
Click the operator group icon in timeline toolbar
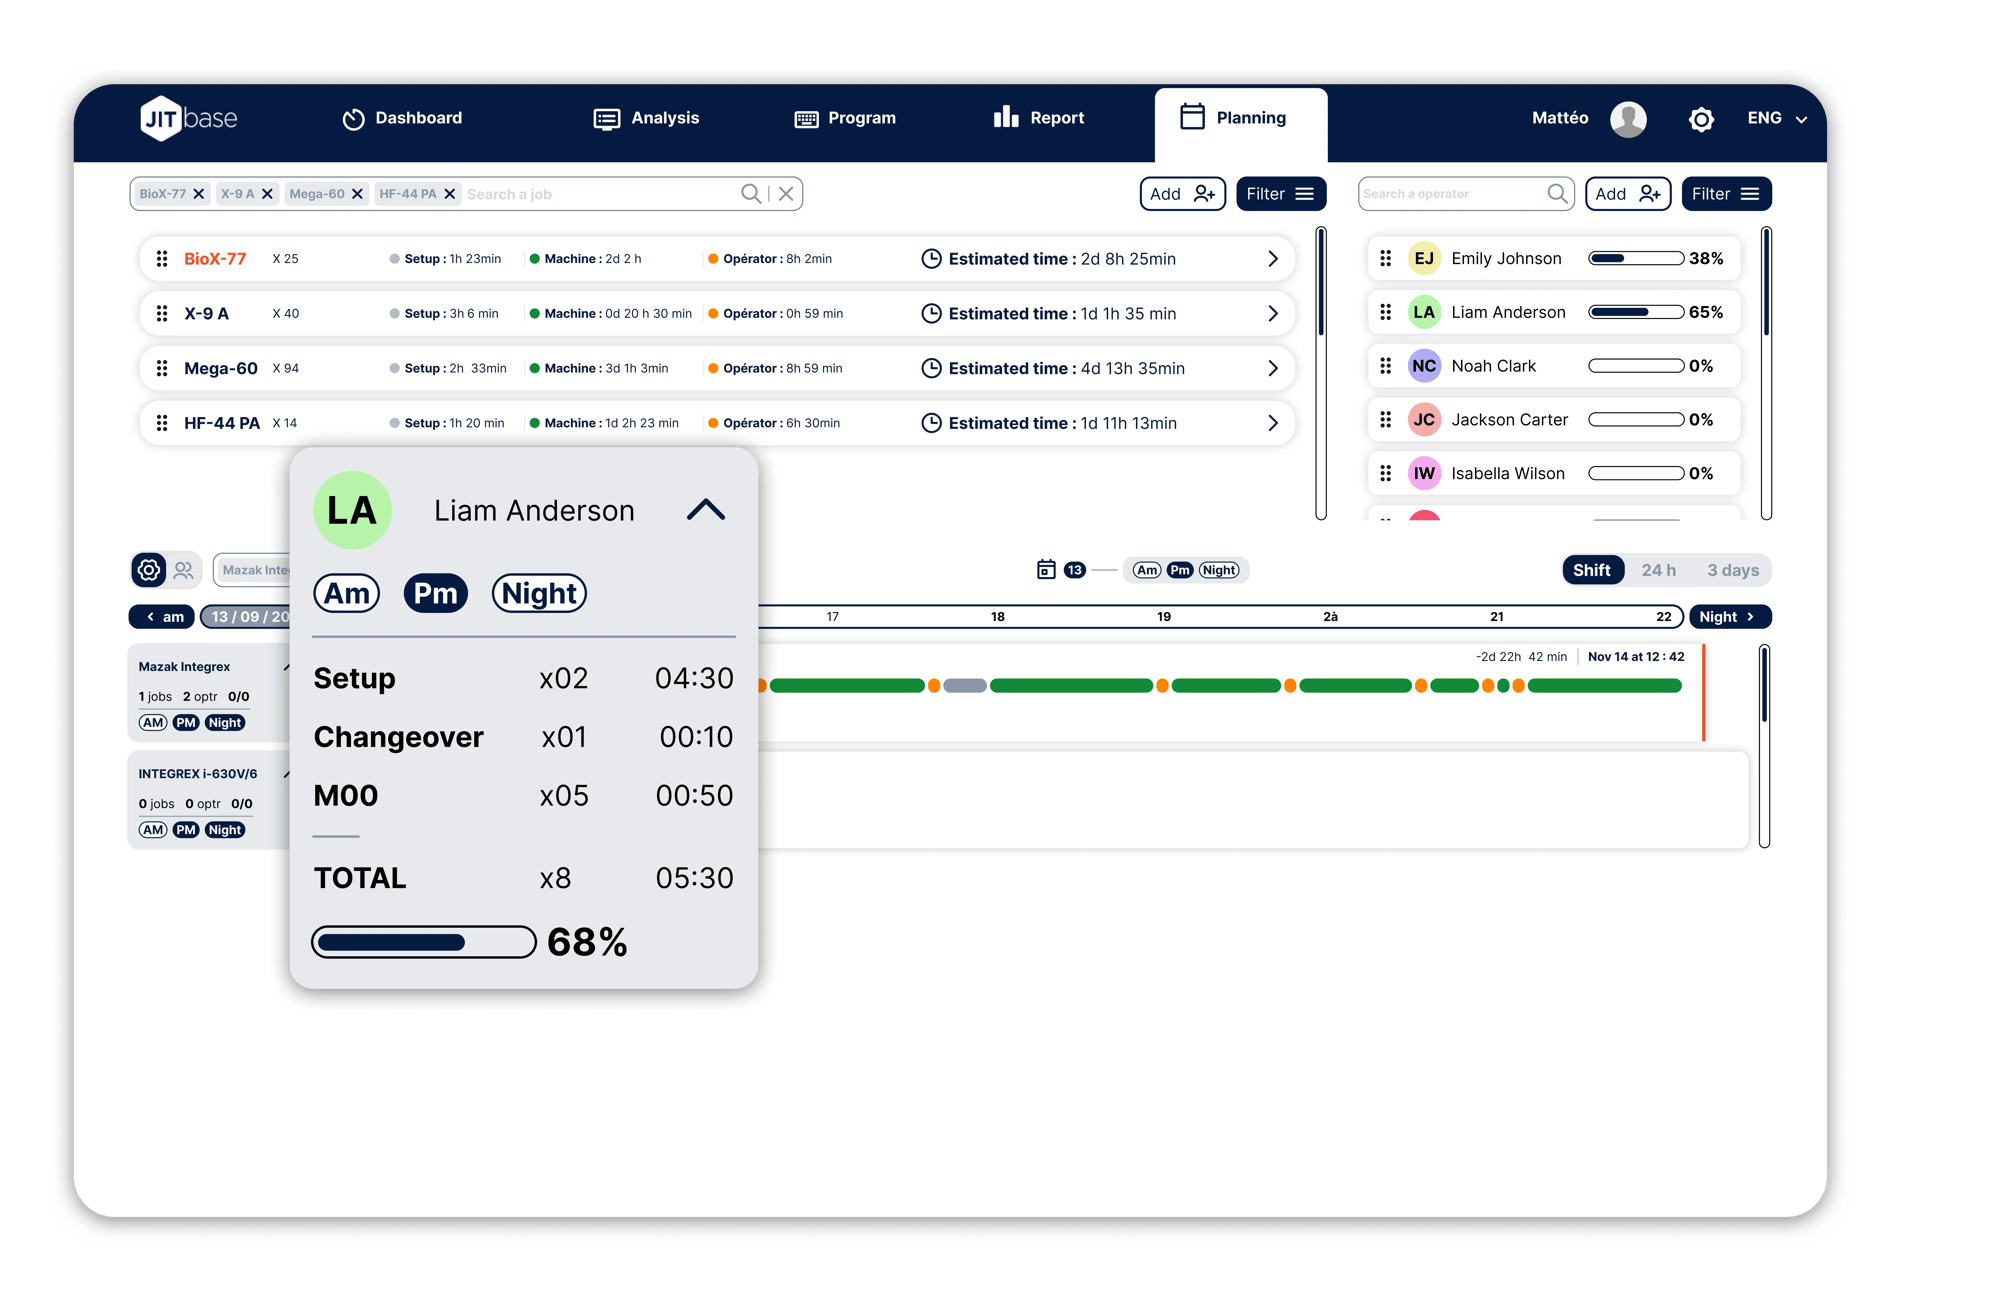[x=181, y=569]
